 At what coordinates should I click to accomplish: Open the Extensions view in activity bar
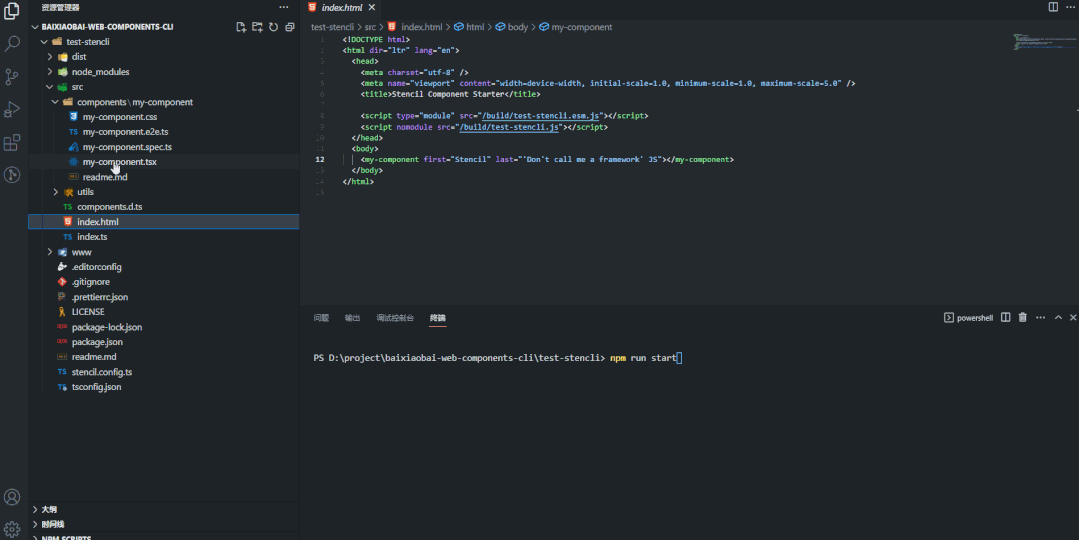(x=12, y=143)
